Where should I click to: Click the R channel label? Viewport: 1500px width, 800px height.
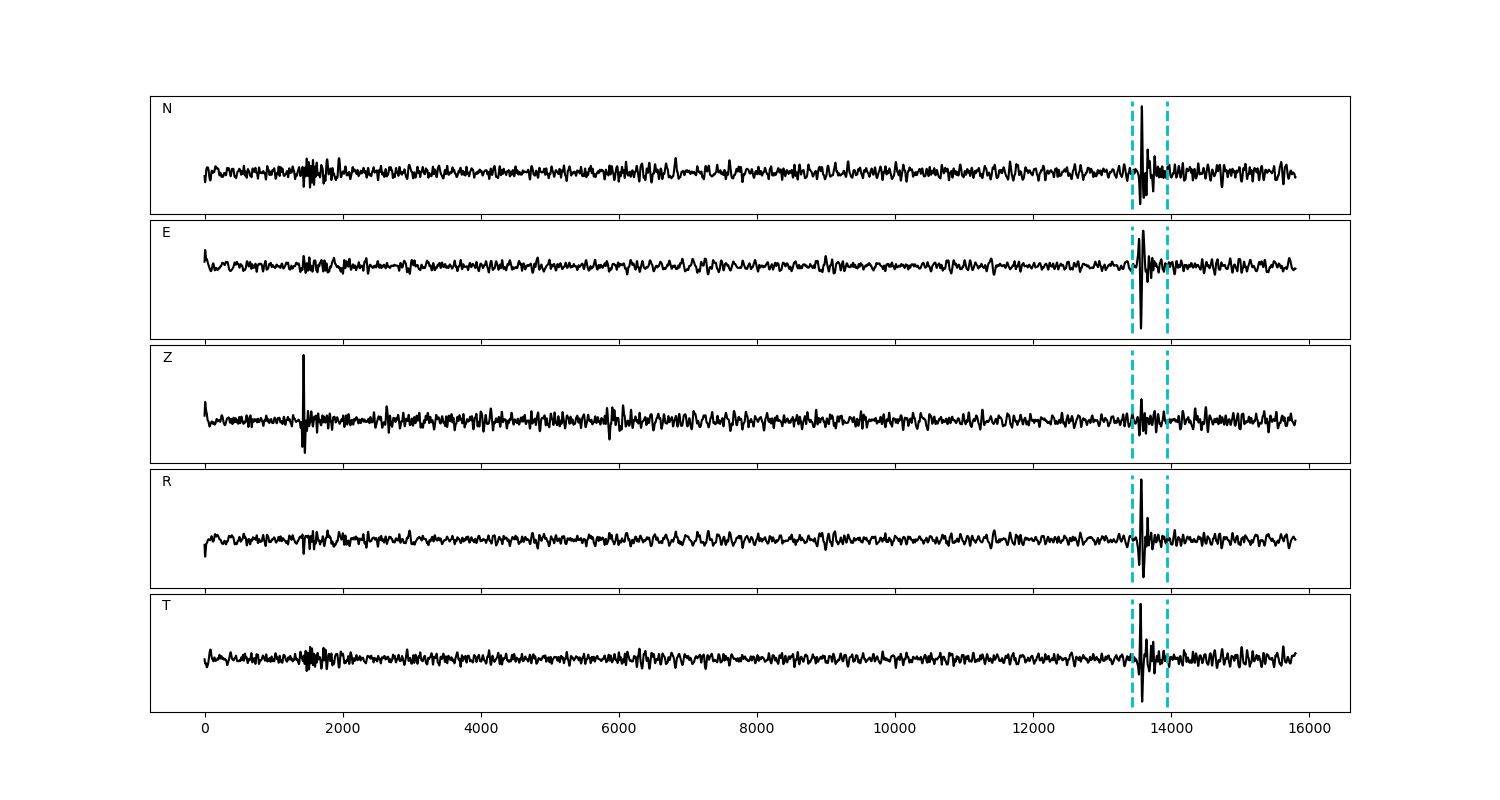point(167,482)
